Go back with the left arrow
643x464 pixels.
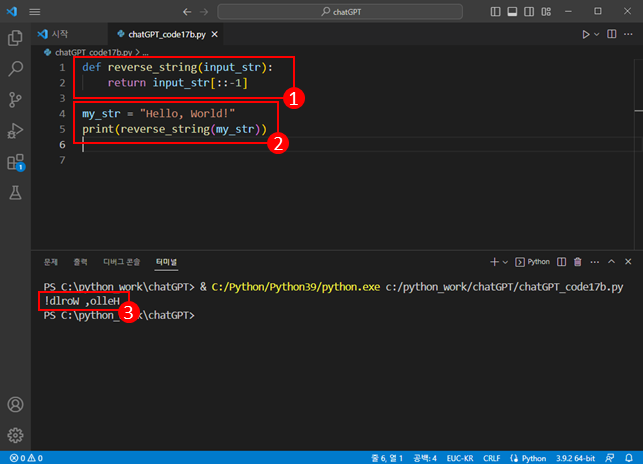coord(187,12)
